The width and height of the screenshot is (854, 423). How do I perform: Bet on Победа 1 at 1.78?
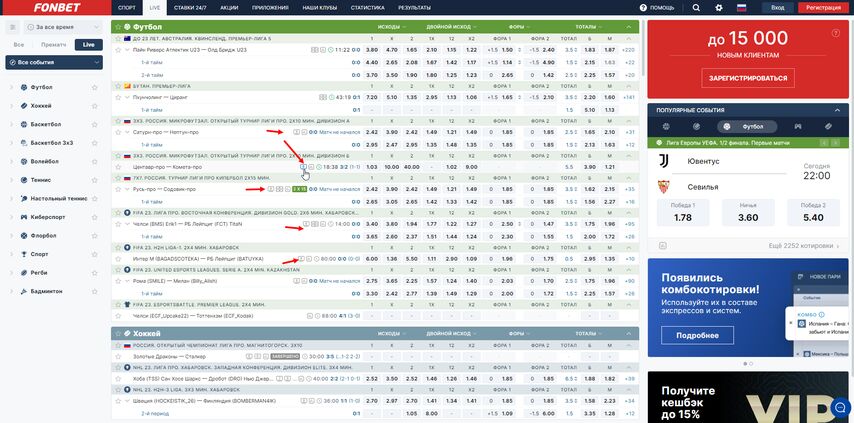tap(683, 212)
